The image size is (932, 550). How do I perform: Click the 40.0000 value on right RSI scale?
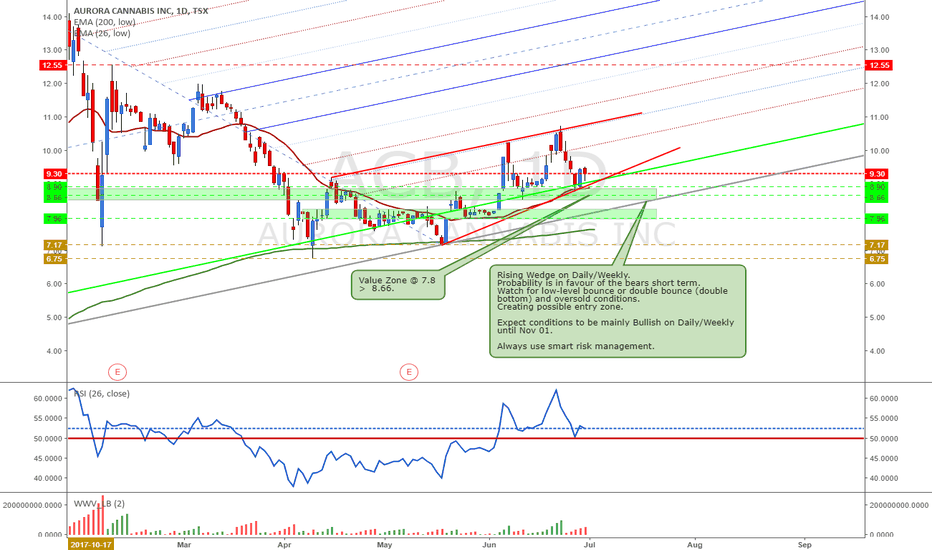tap(883, 478)
